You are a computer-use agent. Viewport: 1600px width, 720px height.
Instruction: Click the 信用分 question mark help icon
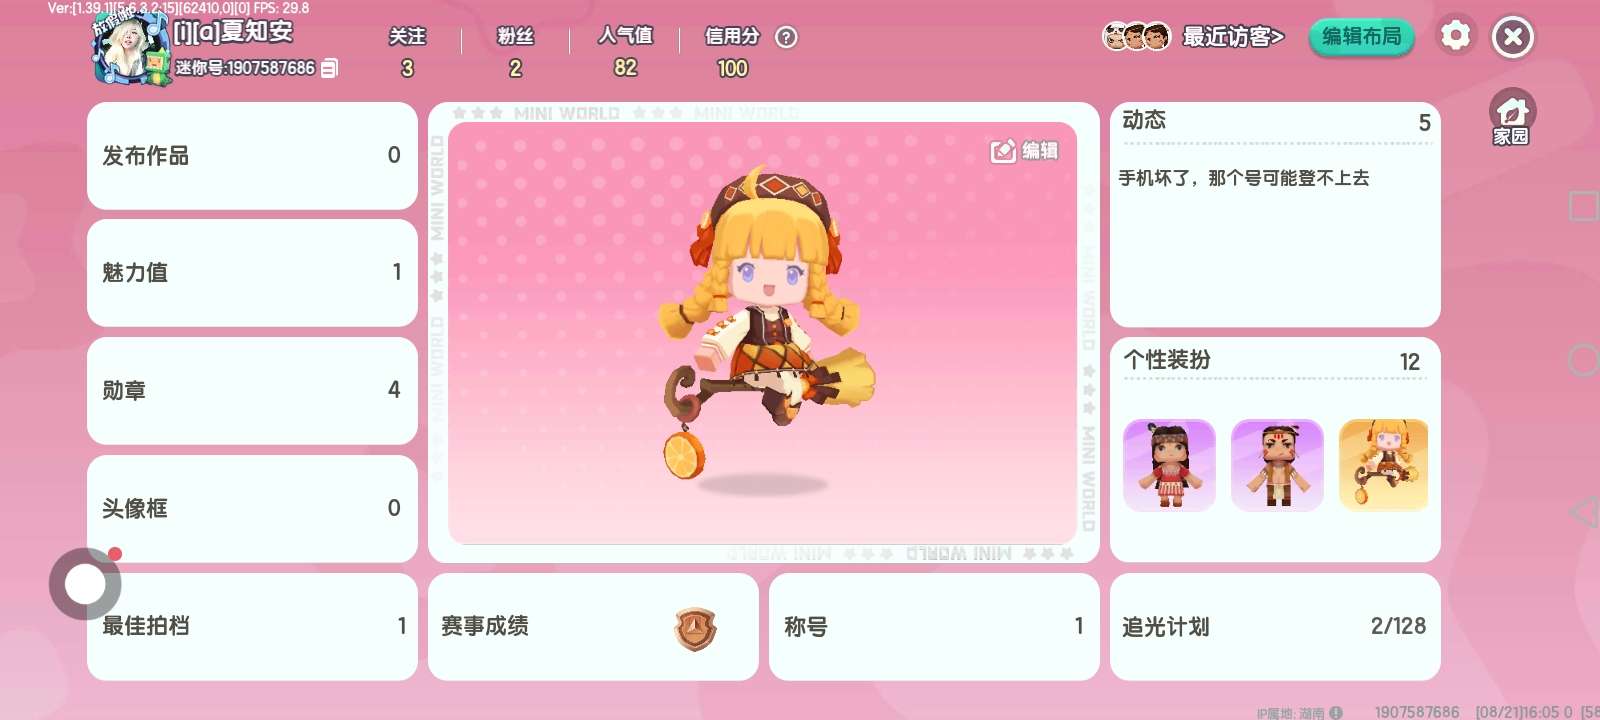(x=787, y=37)
